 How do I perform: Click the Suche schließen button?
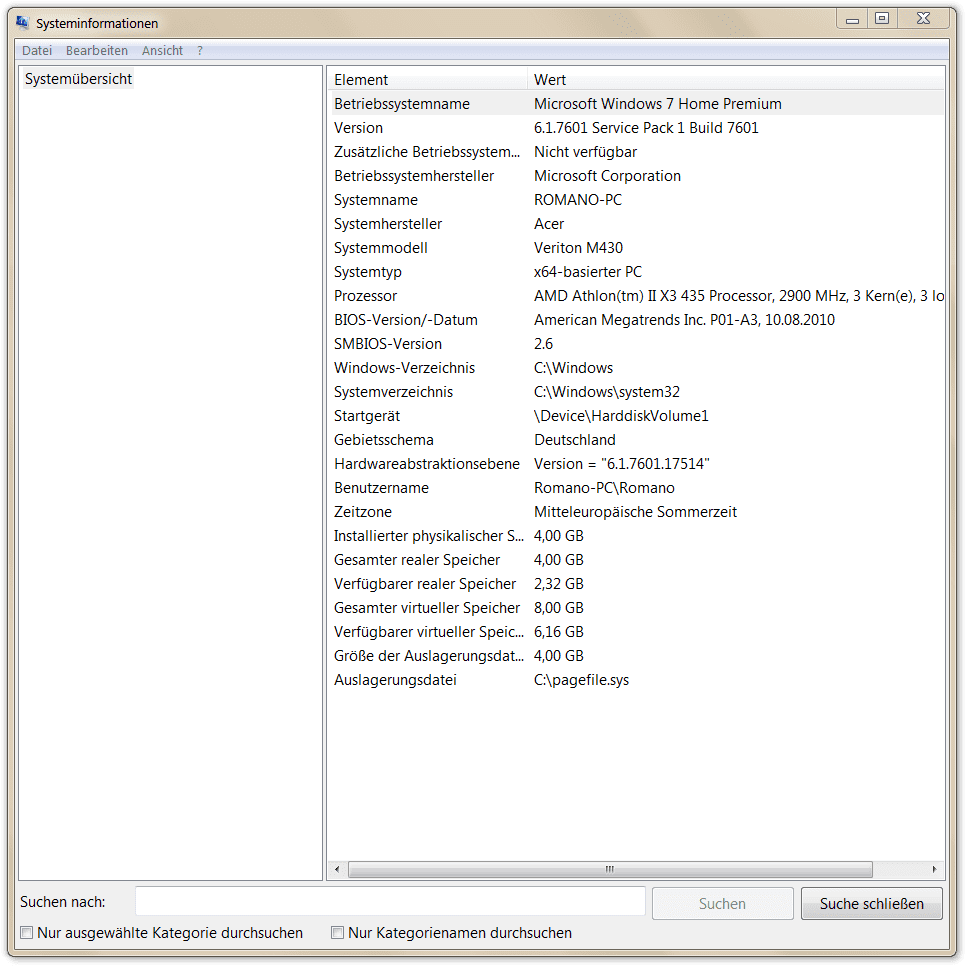(x=871, y=903)
